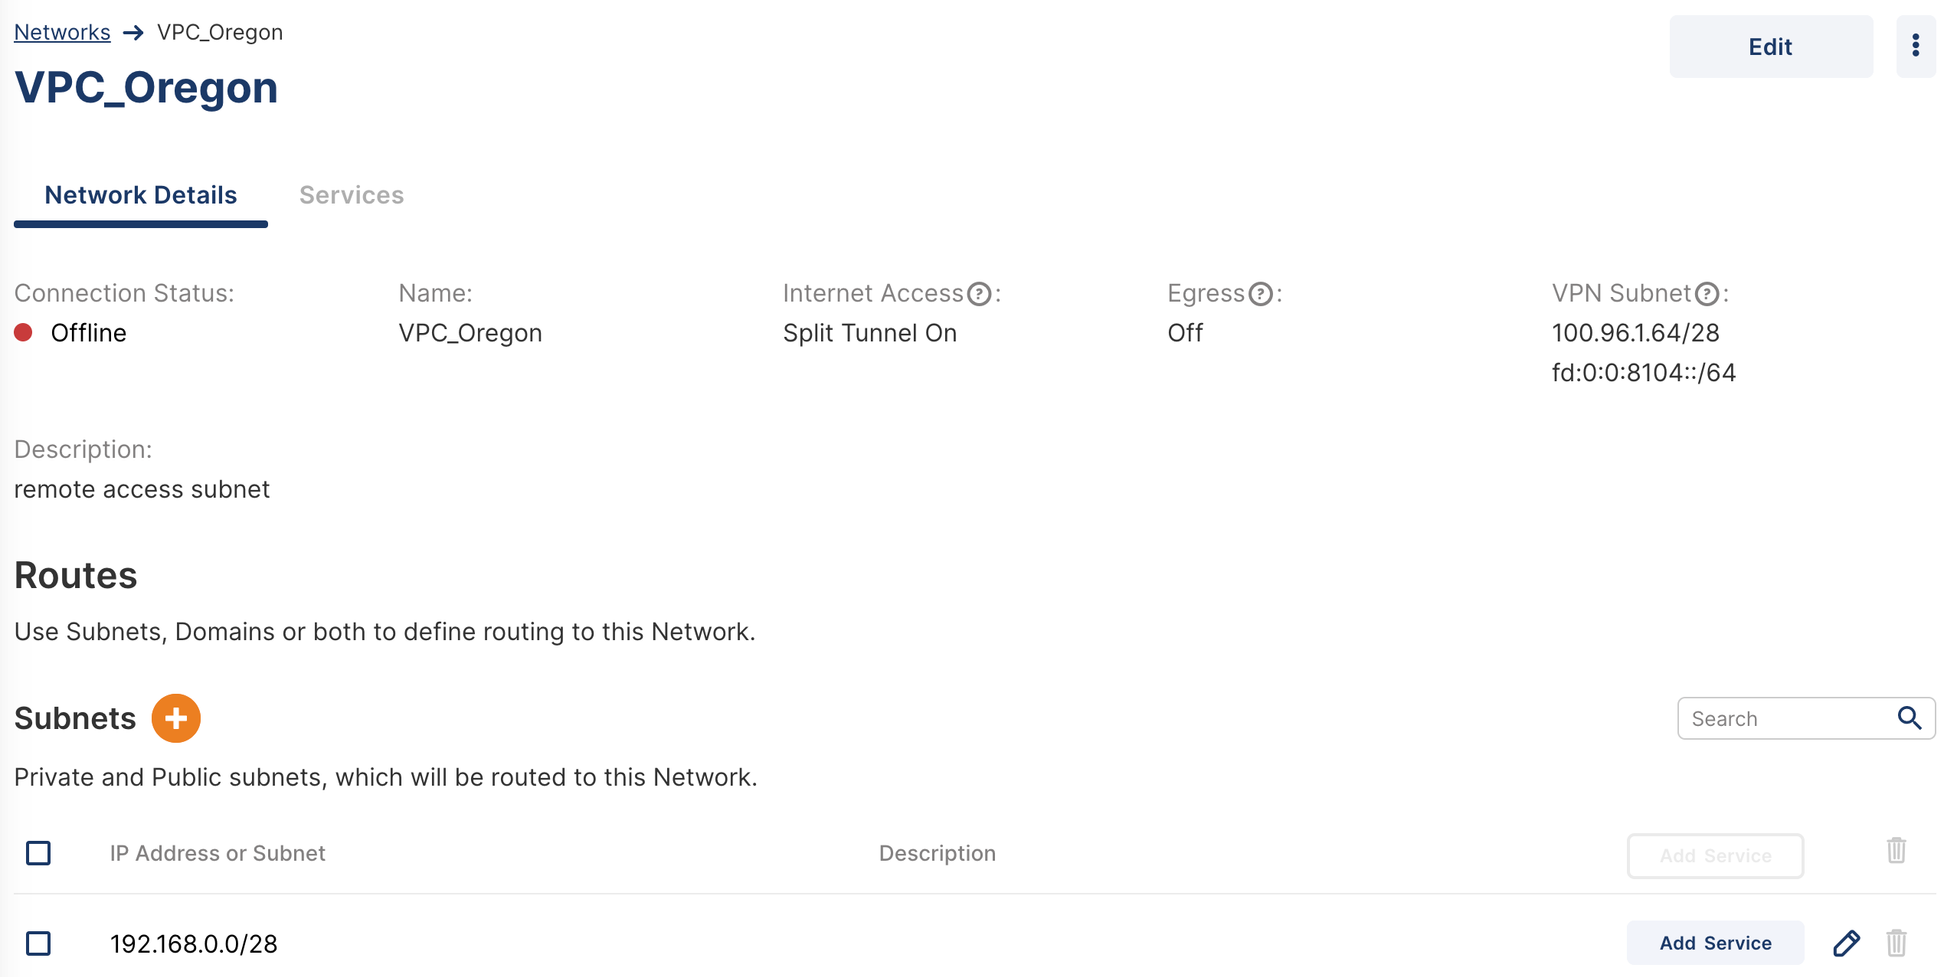Viewport: 1944px width, 977px height.
Task: Click the 192.168.0.0/28 subnet entry
Action: 194,944
